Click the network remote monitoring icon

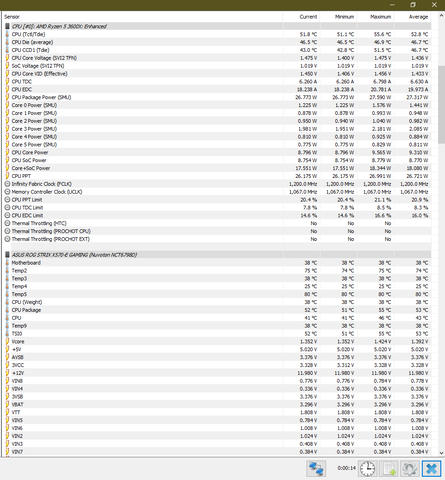tap(316, 468)
